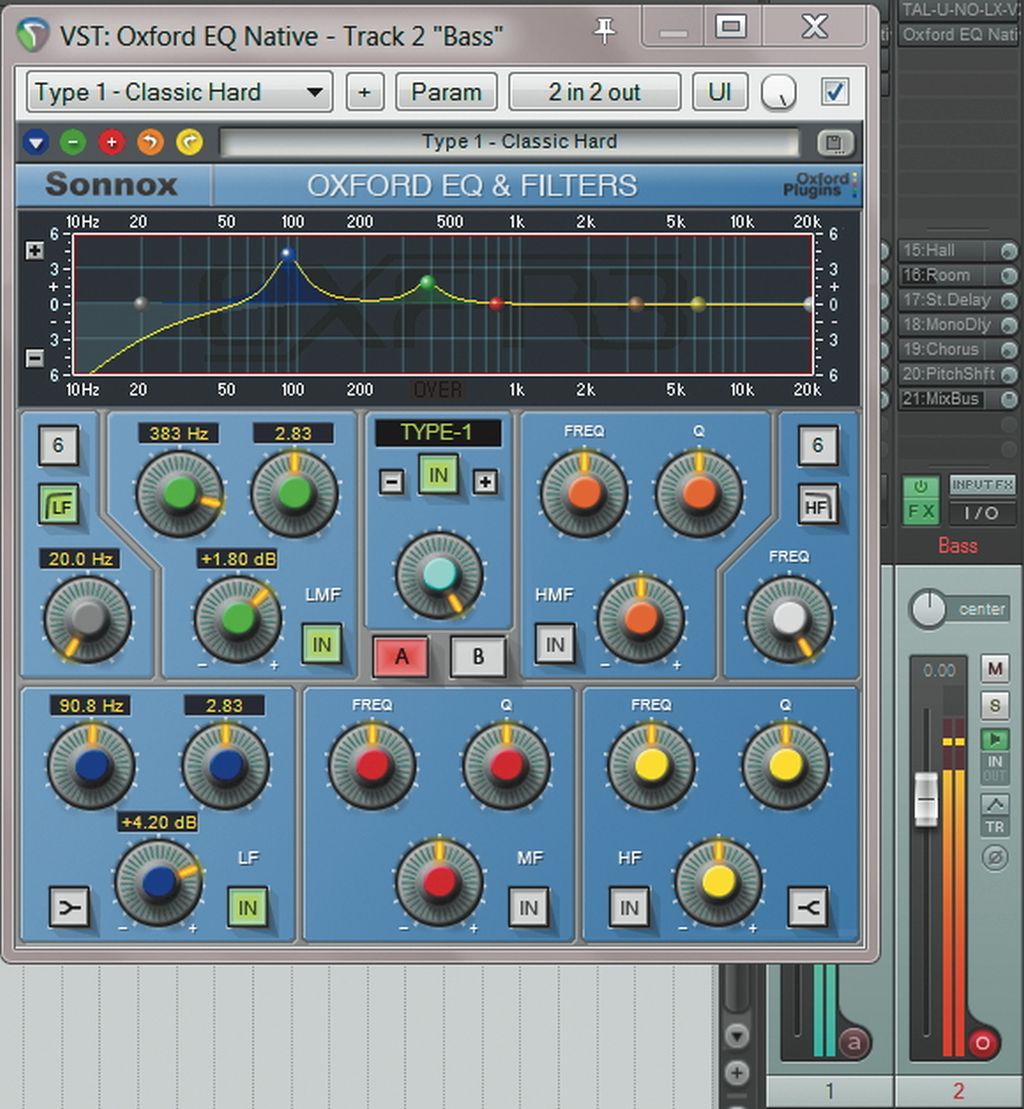Click the high filter slope 6 button
This screenshot has height=1109, width=1024.
click(x=818, y=446)
